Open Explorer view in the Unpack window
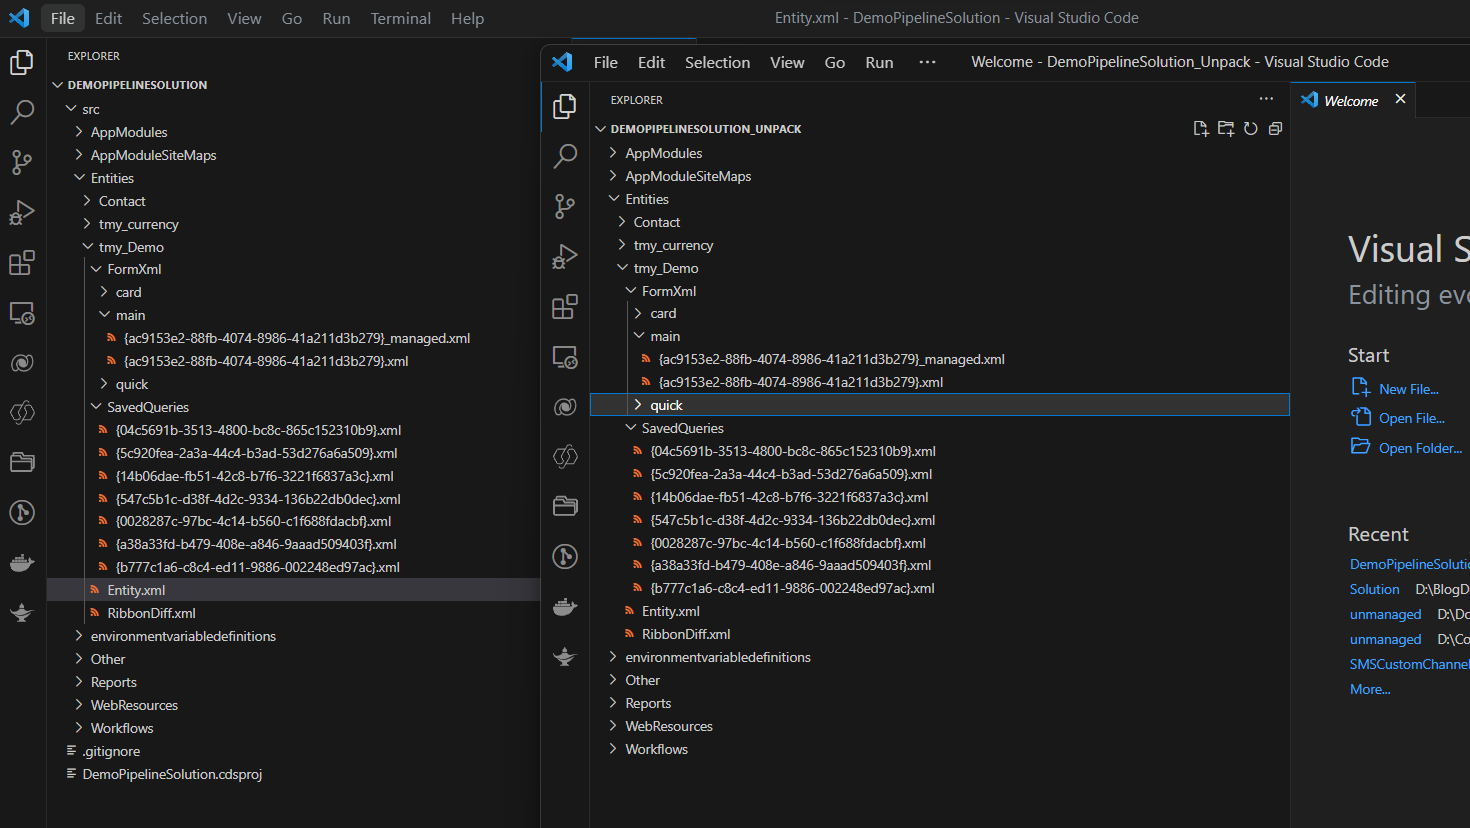This screenshot has width=1470, height=828. click(565, 106)
